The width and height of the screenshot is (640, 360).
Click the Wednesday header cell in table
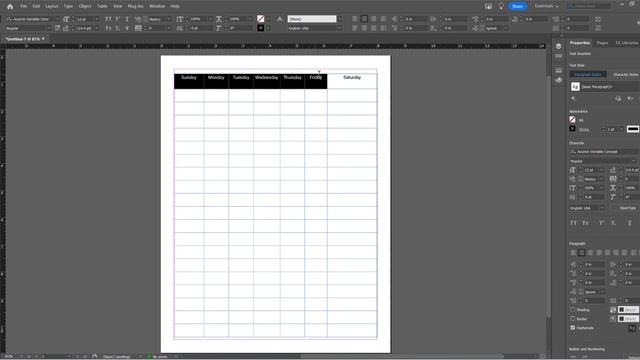coord(267,81)
